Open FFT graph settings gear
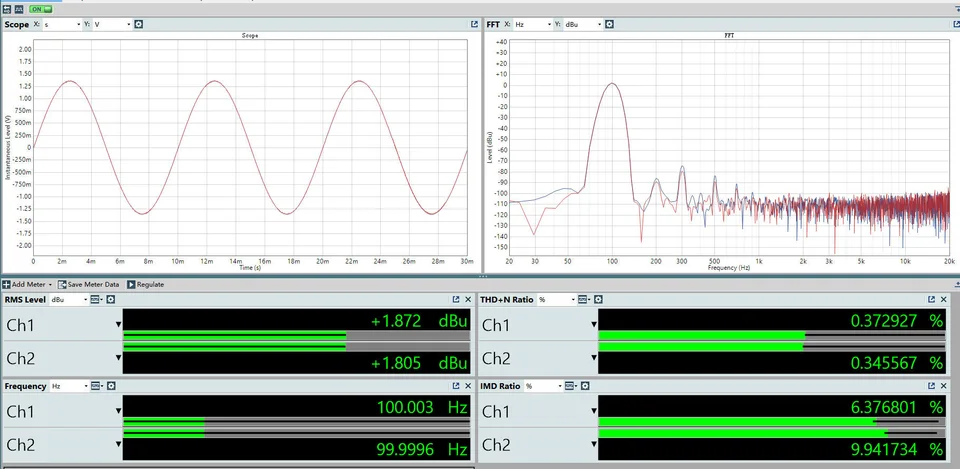 tap(609, 24)
